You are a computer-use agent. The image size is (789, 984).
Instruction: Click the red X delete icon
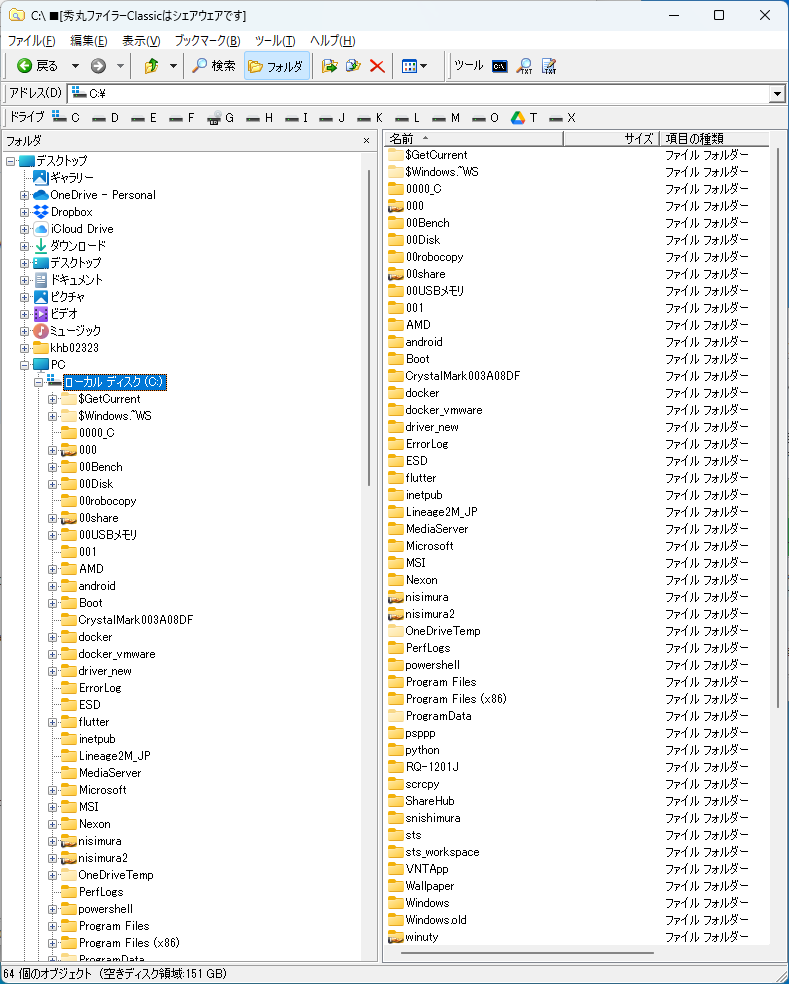click(377, 66)
